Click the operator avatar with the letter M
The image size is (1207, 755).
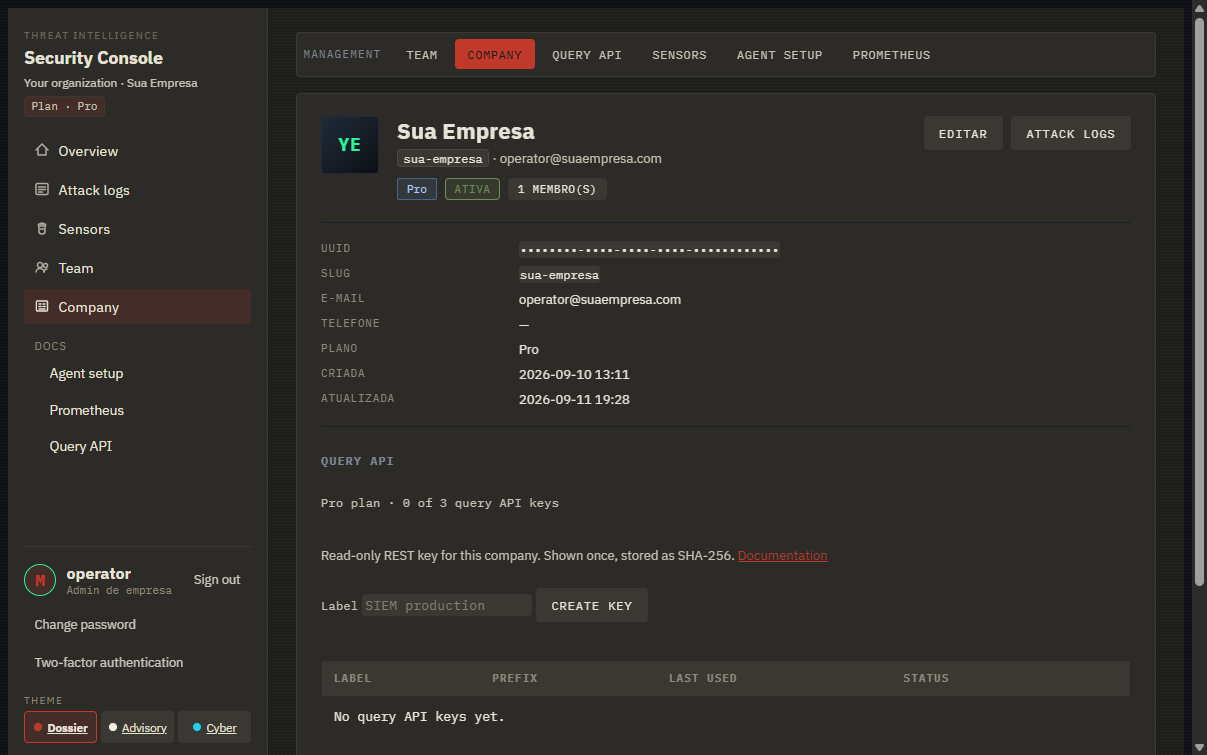40,580
